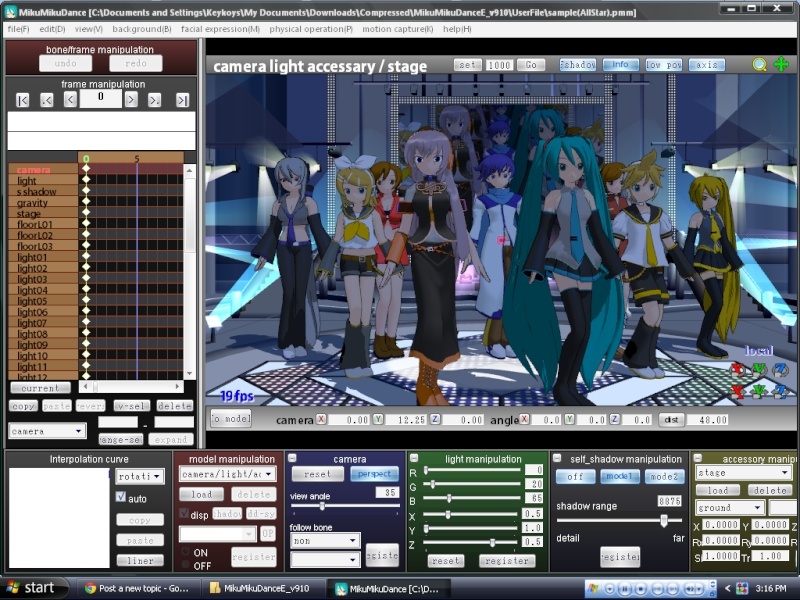Click the 'to model' button
Screen dimensions: 800x600
pyautogui.click(x=231, y=419)
